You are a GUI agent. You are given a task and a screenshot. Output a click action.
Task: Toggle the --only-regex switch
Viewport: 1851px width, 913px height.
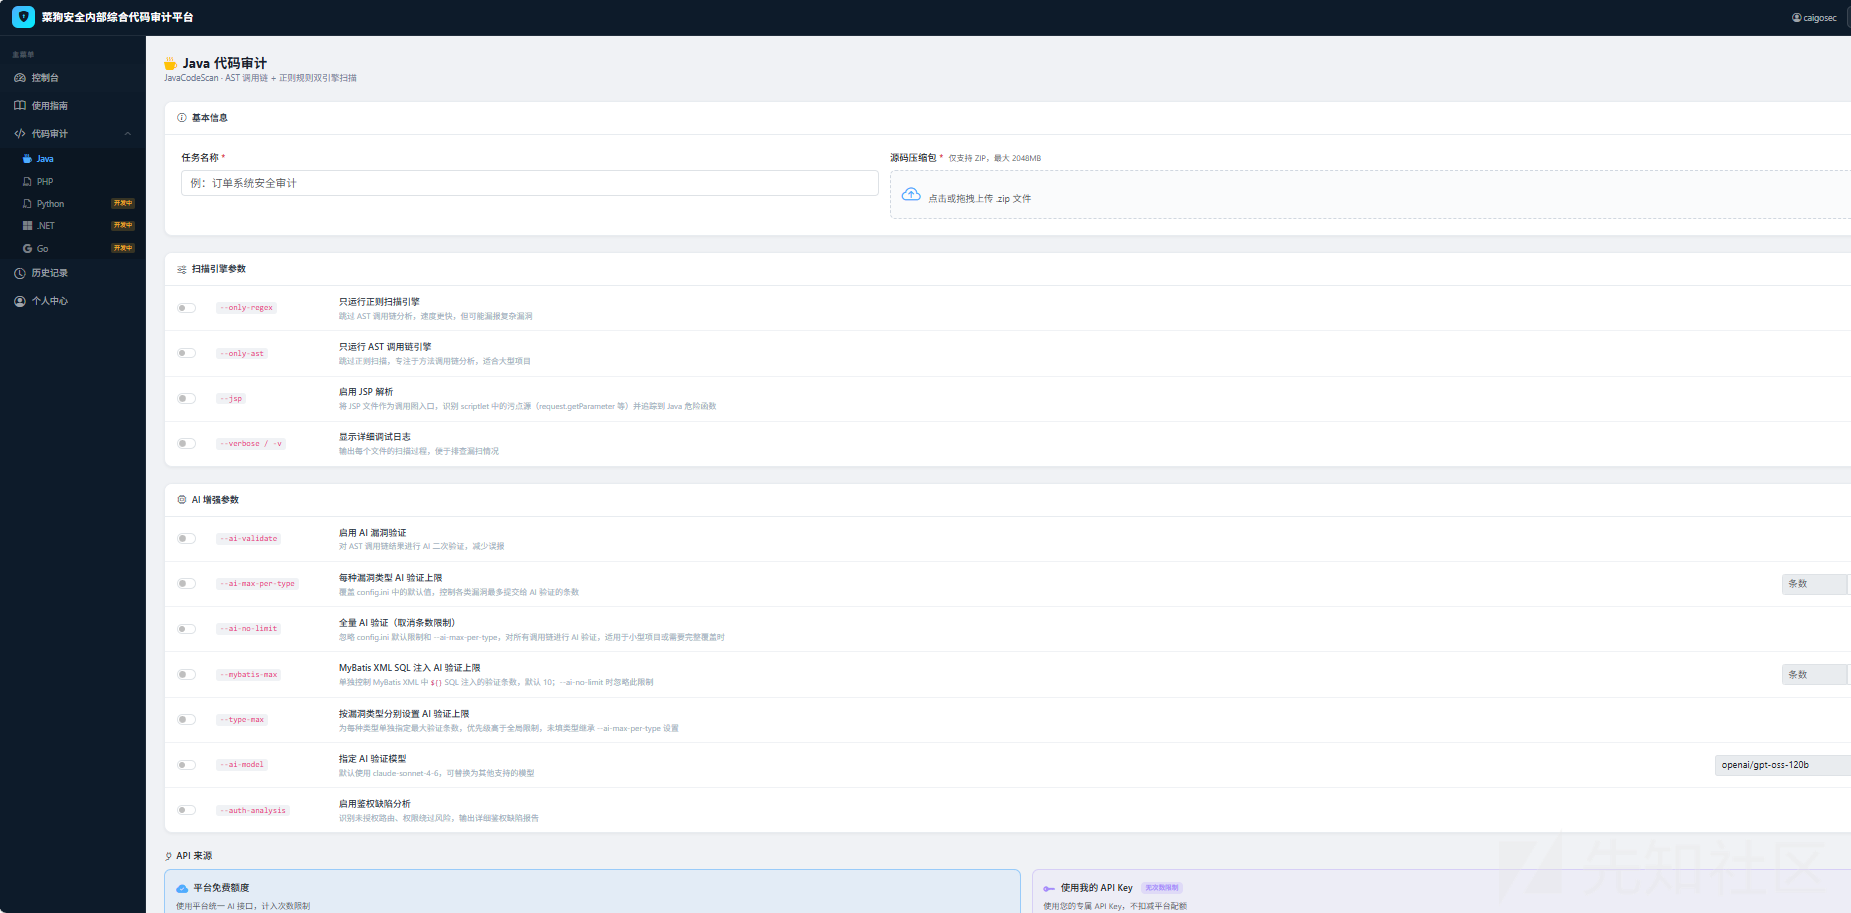click(x=187, y=308)
